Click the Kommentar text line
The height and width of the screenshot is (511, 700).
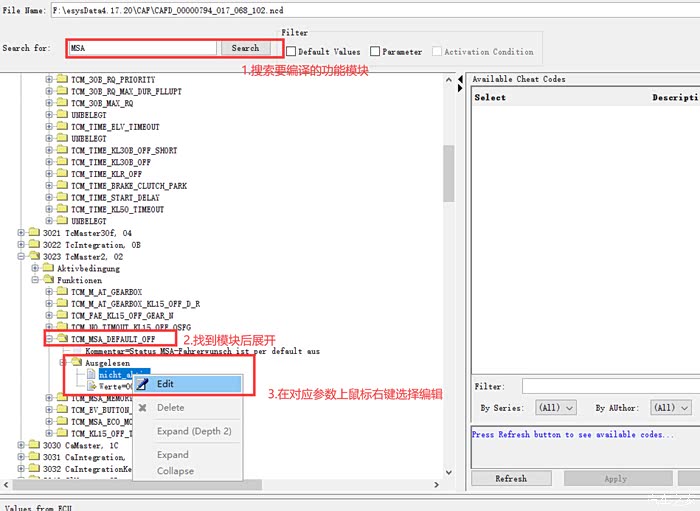(203, 351)
